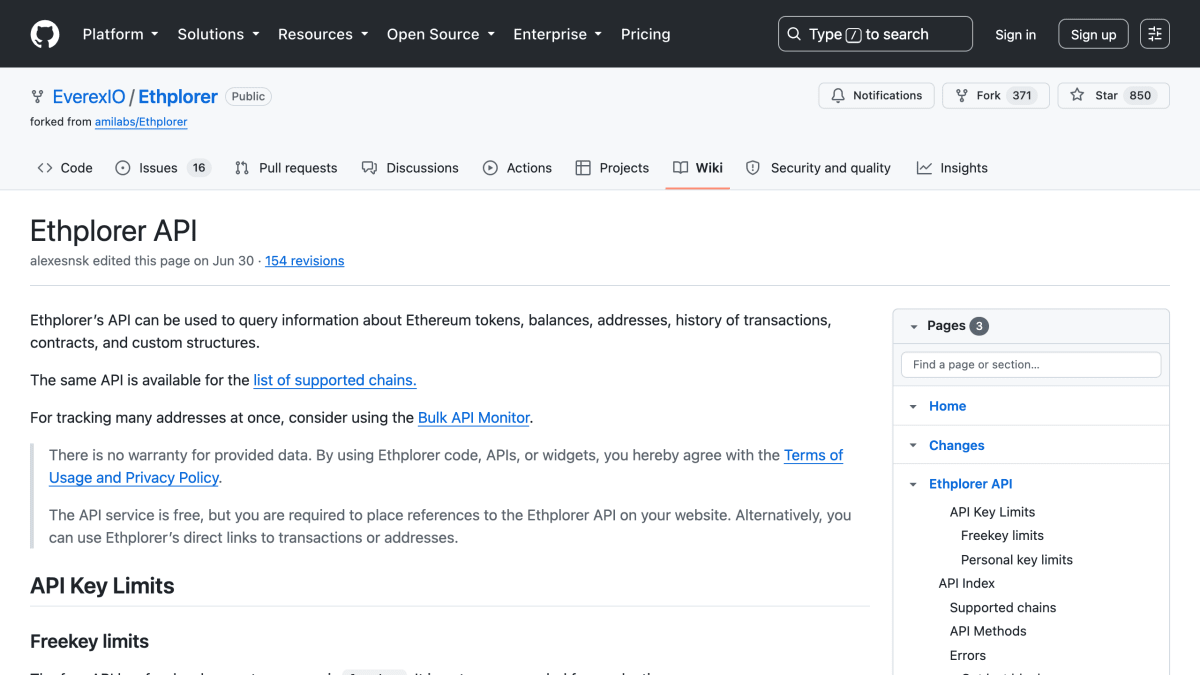This screenshot has width=1200, height=675.
Task: Jump to API Index in sidebar
Action: point(966,583)
